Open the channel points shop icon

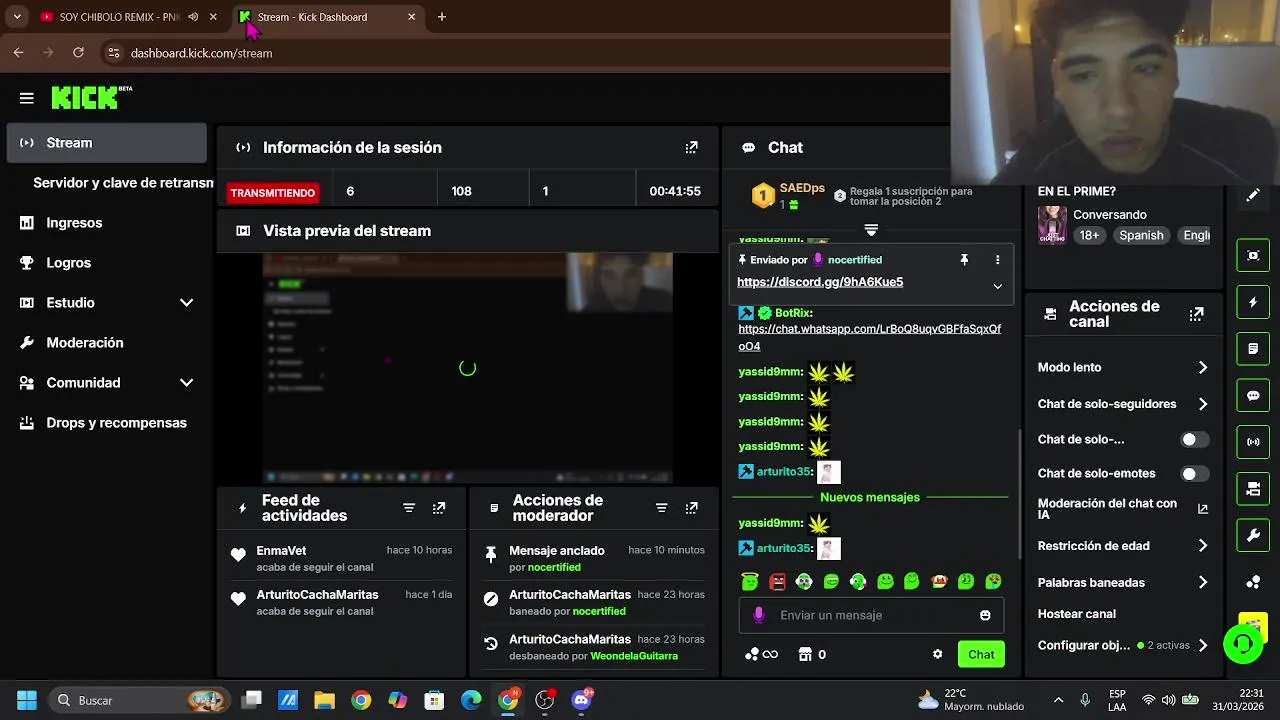tap(805, 654)
